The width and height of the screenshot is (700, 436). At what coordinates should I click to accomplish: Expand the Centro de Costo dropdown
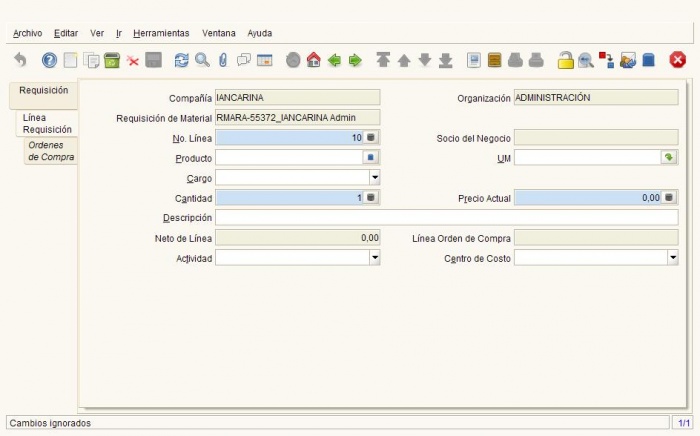pos(673,257)
